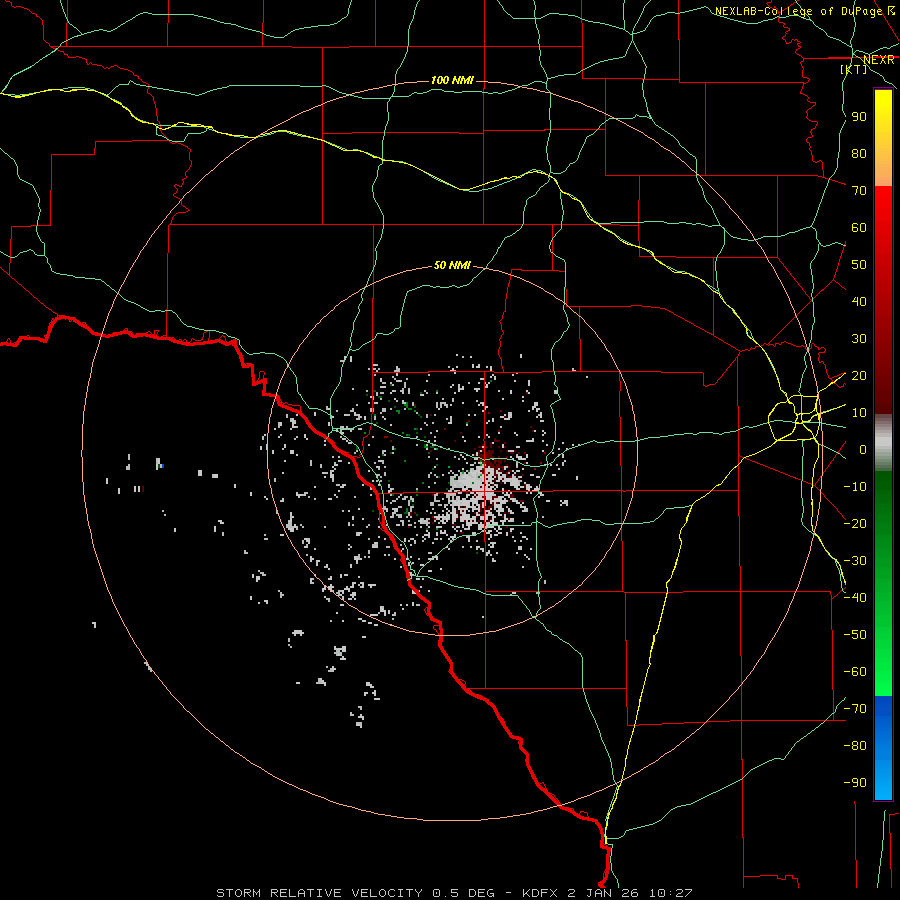Select the -60 value on velocity scale
Viewport: 900px width, 900px height.
(x=855, y=672)
